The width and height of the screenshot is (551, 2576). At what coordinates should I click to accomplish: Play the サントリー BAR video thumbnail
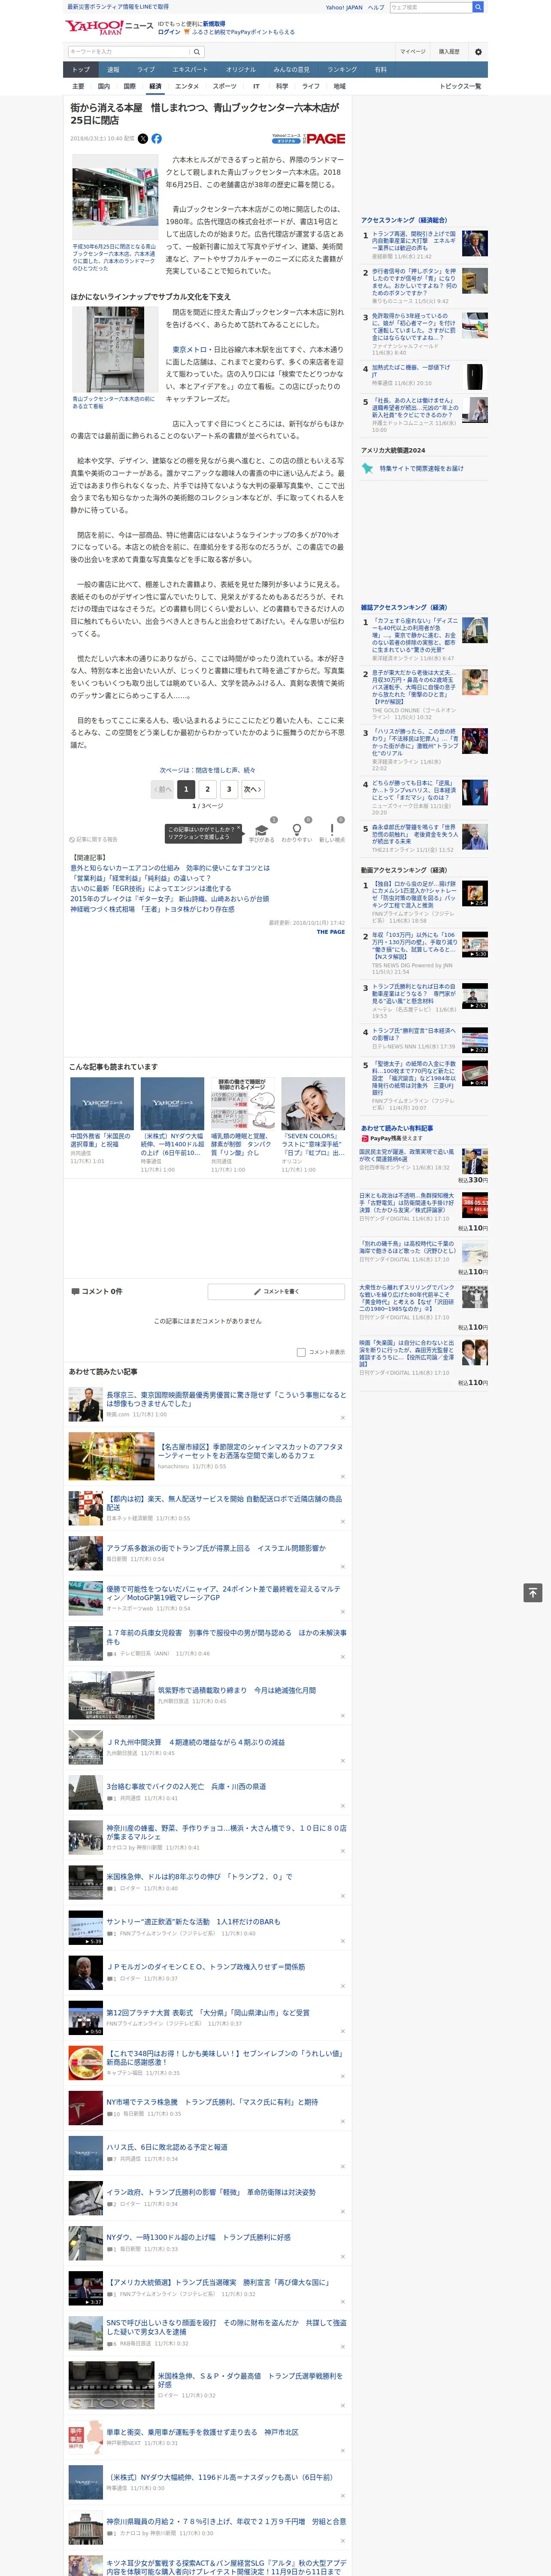pos(85,1927)
